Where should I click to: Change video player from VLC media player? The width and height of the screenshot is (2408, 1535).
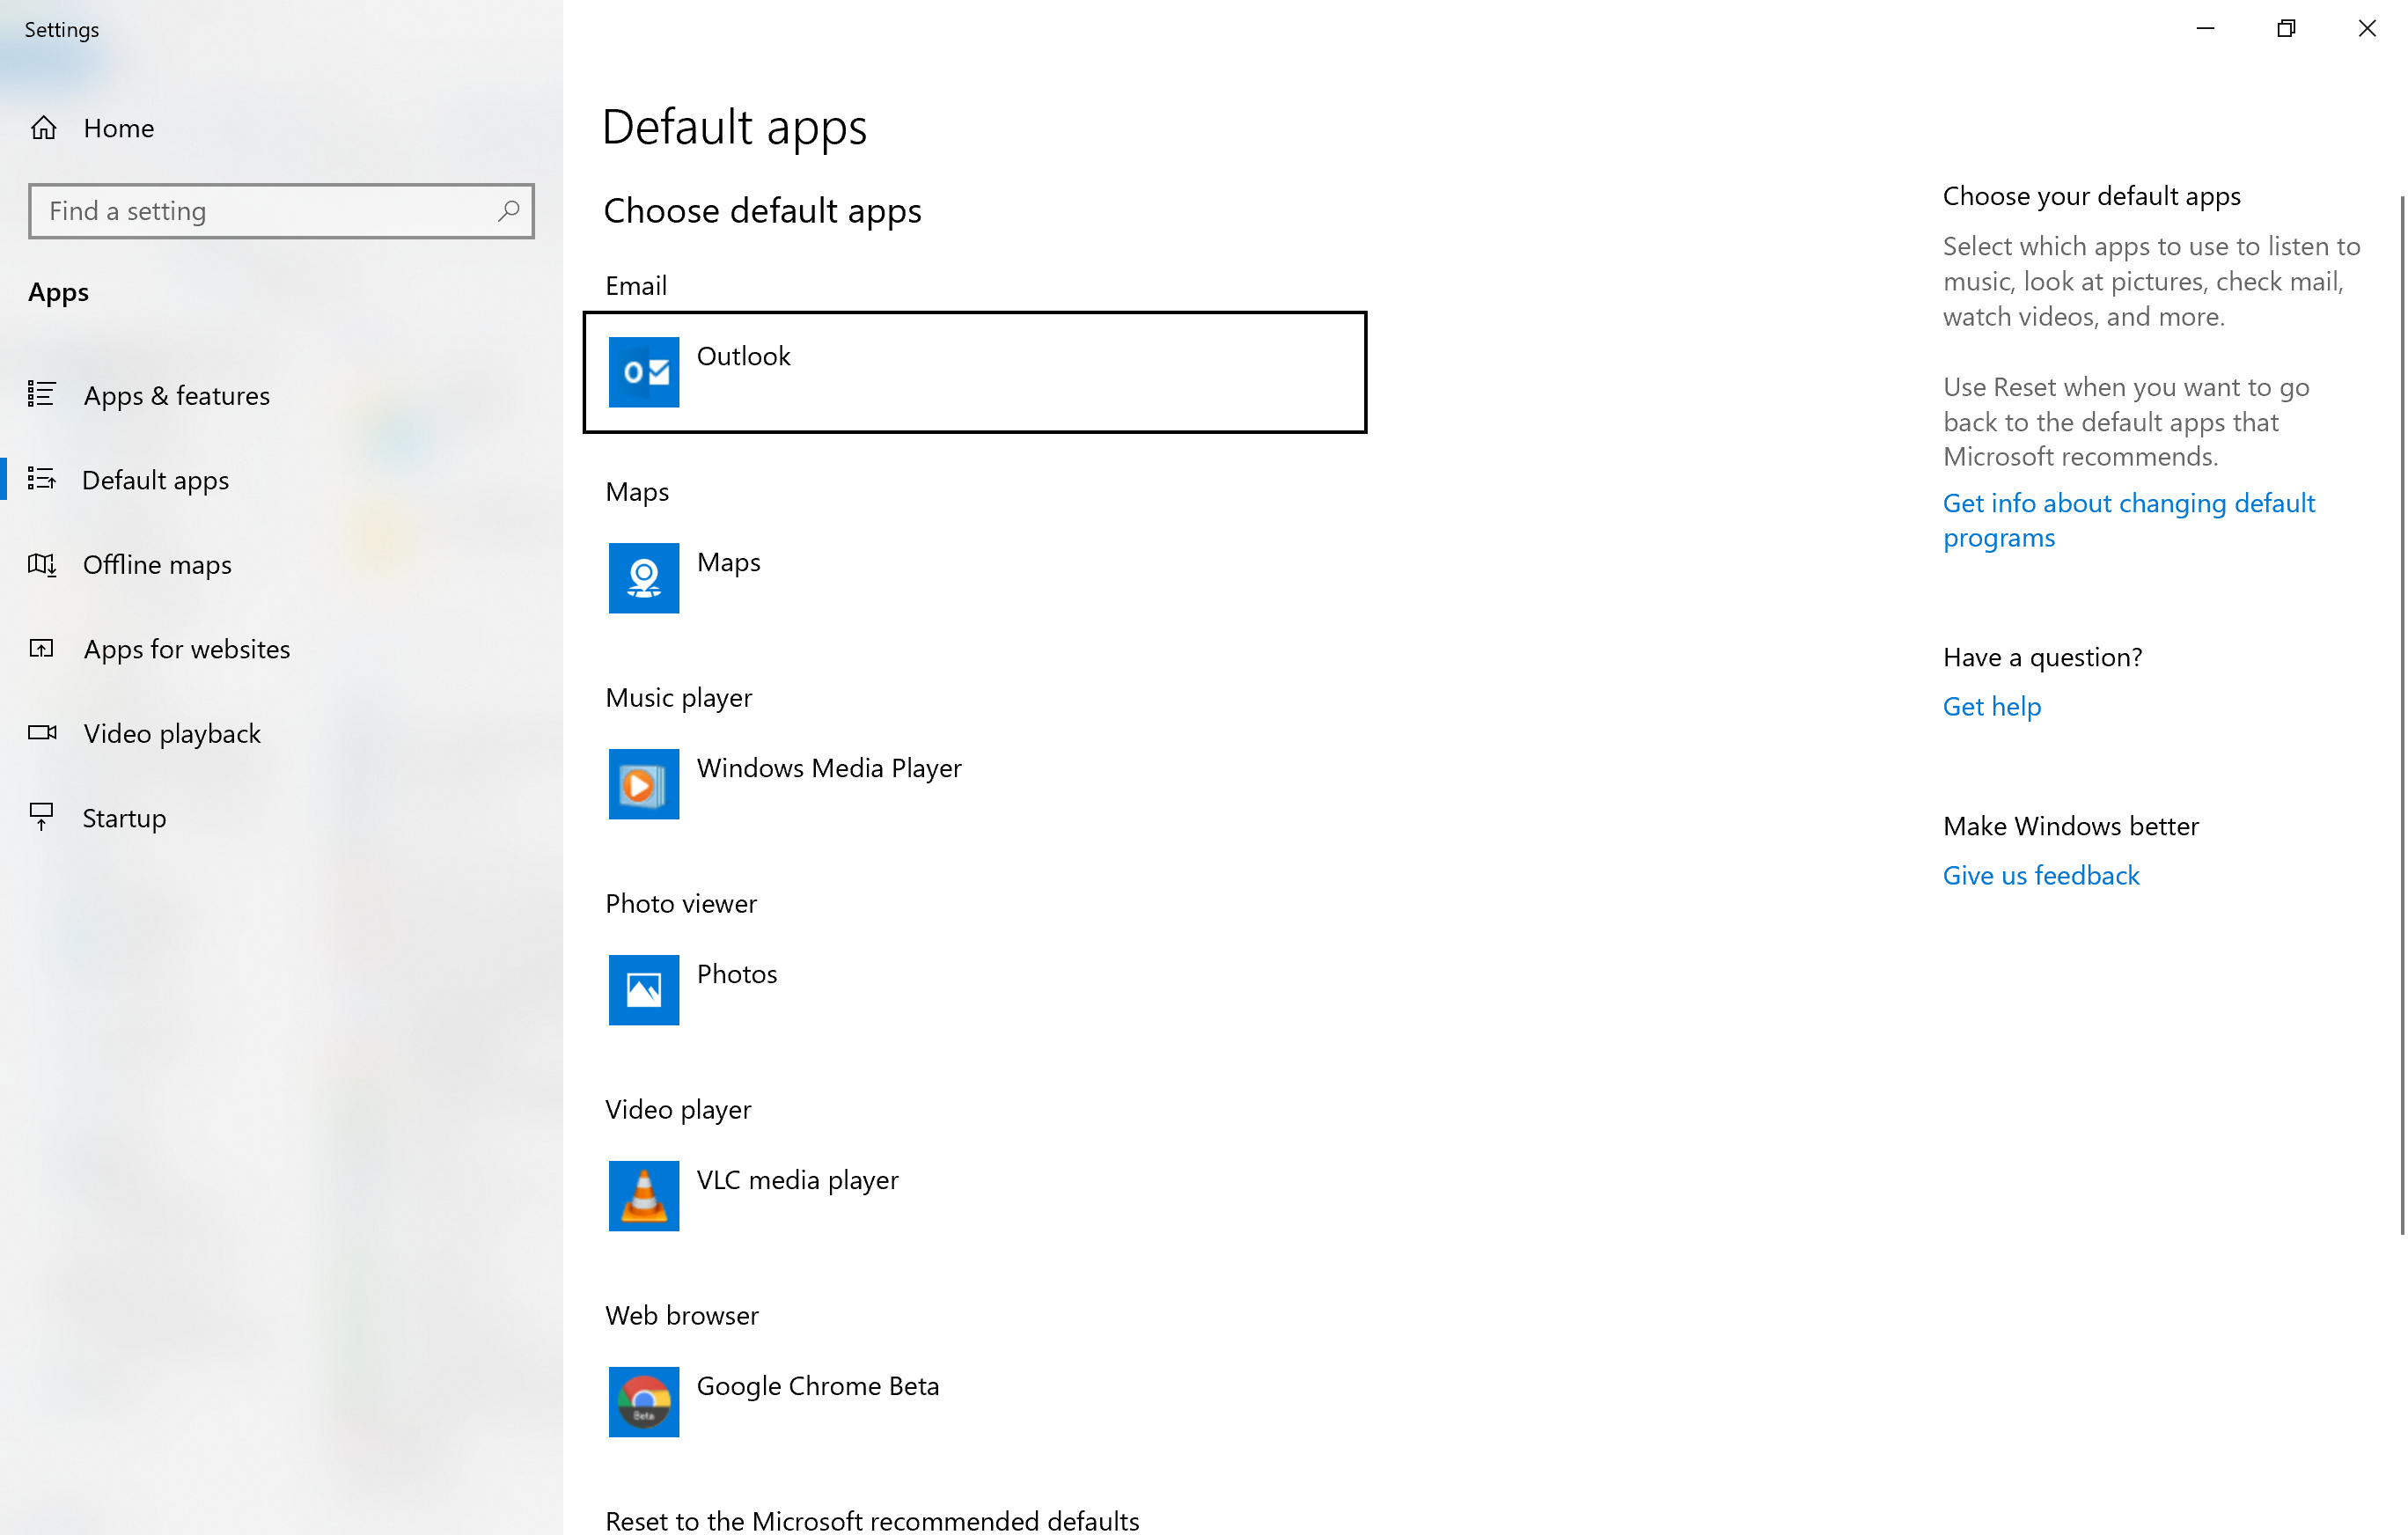(x=975, y=1196)
